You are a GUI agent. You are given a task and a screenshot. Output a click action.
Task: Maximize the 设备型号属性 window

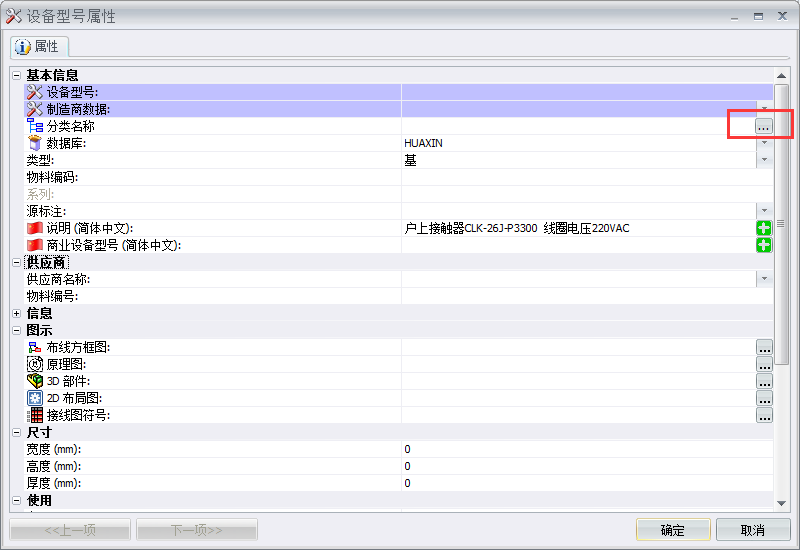[759, 17]
